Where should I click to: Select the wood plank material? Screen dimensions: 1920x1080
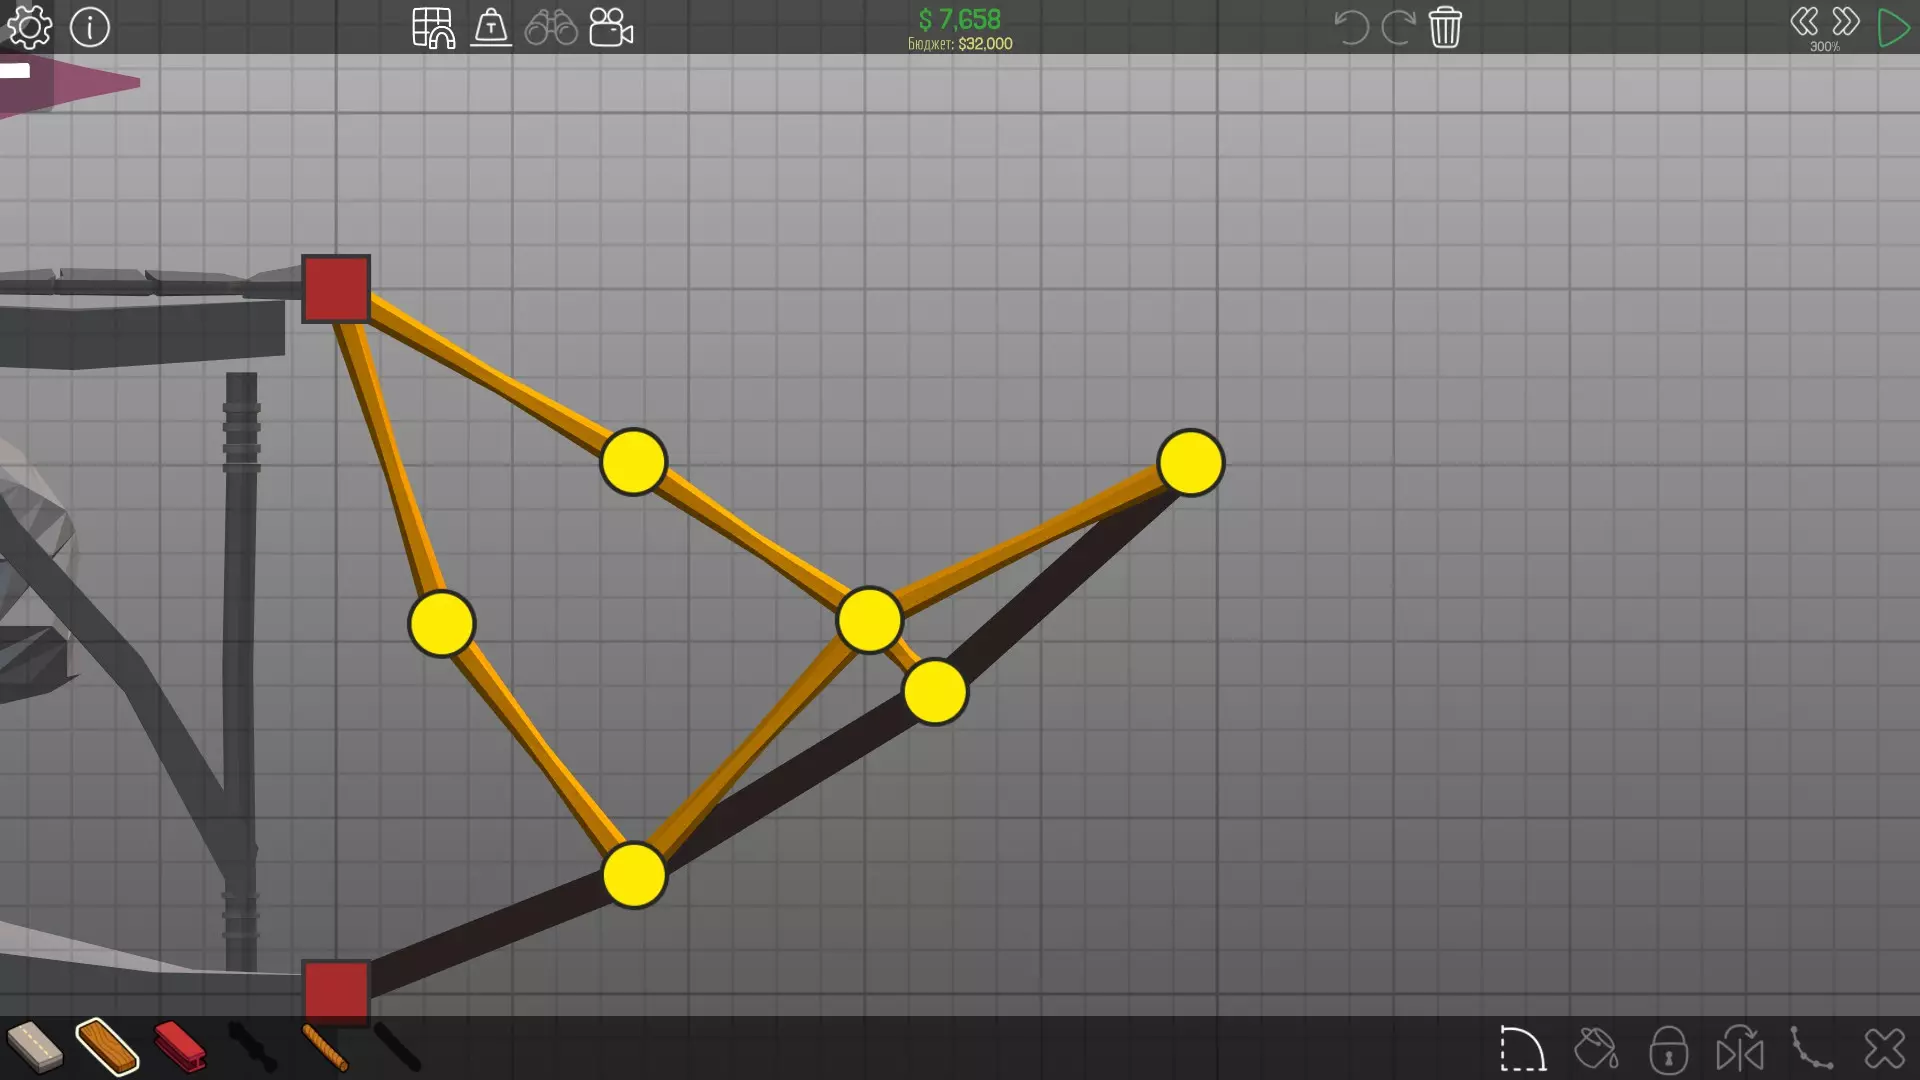[107, 1047]
